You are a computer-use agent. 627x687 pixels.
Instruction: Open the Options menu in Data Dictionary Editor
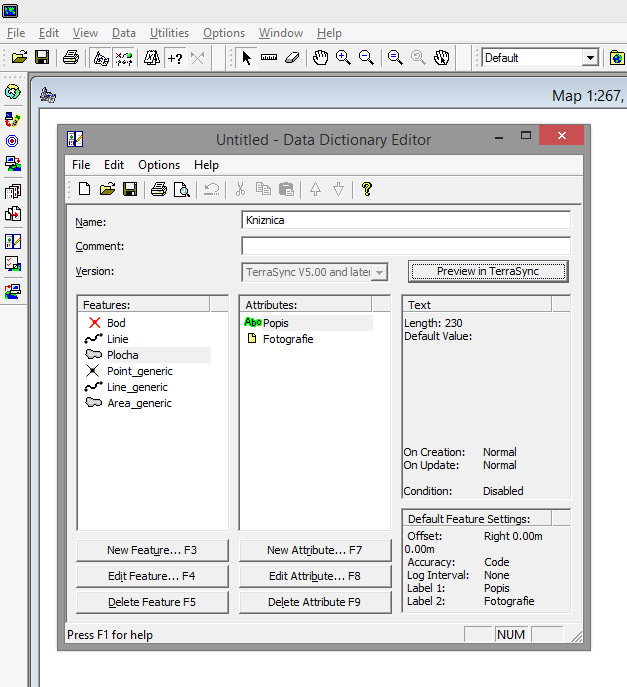pyautogui.click(x=159, y=165)
